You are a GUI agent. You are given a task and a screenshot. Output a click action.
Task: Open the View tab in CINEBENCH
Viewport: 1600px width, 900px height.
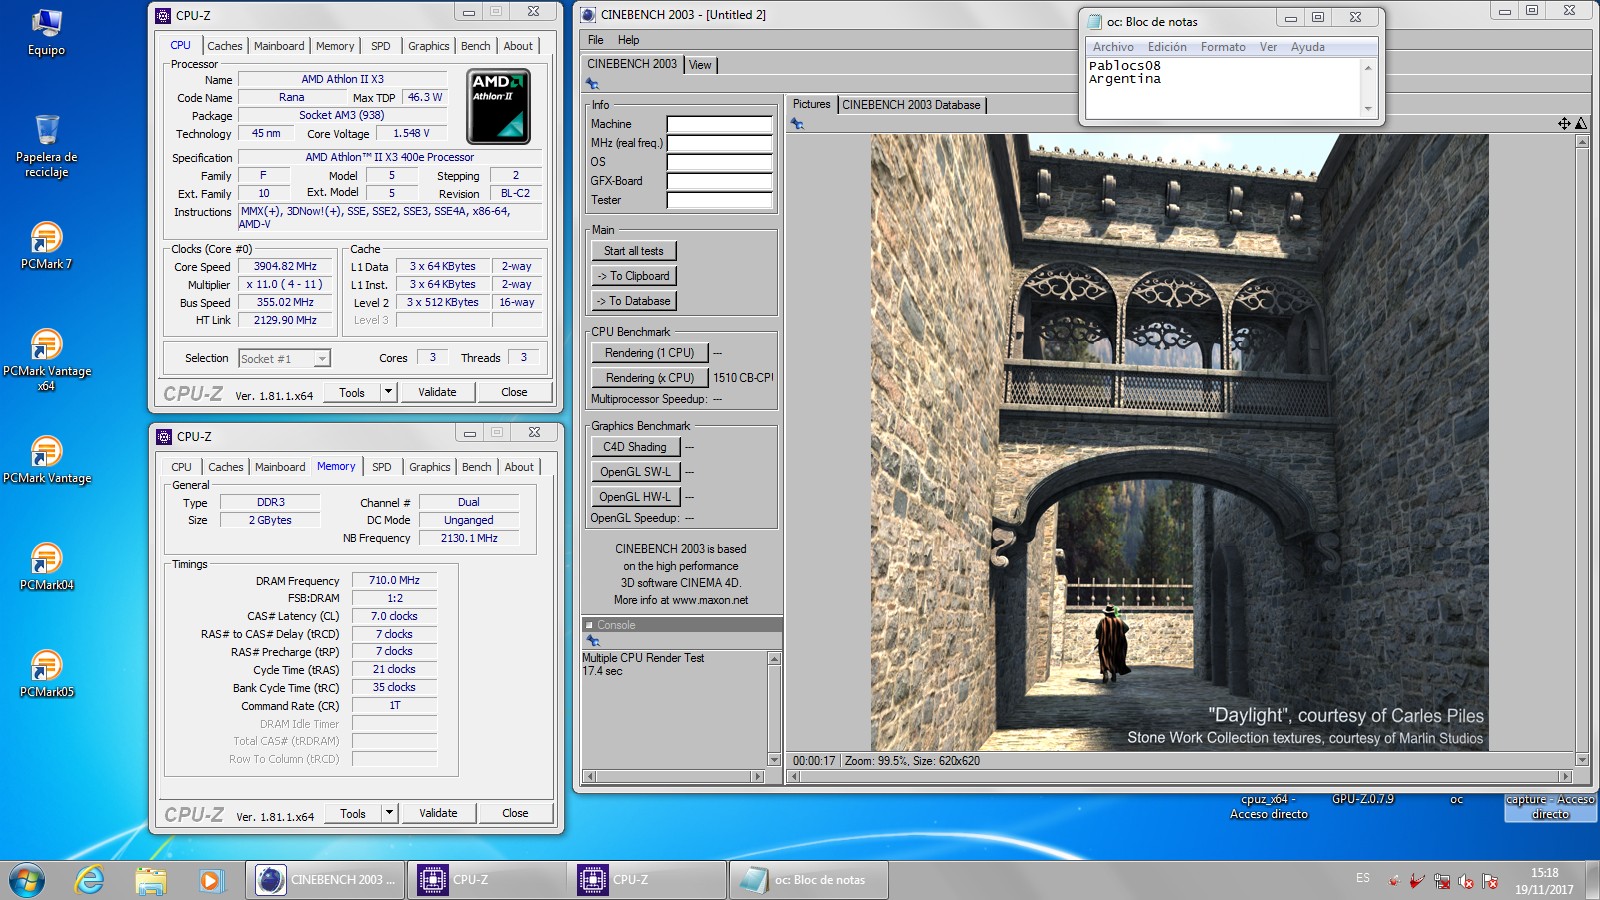pos(700,65)
